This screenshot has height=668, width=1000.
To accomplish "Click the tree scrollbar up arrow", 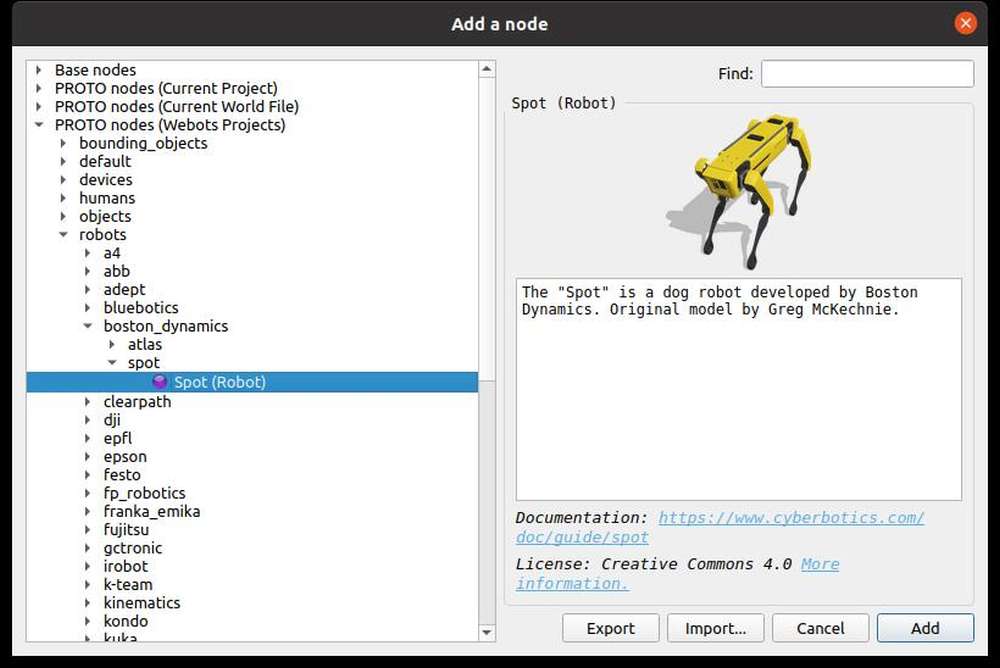I will point(487,69).
